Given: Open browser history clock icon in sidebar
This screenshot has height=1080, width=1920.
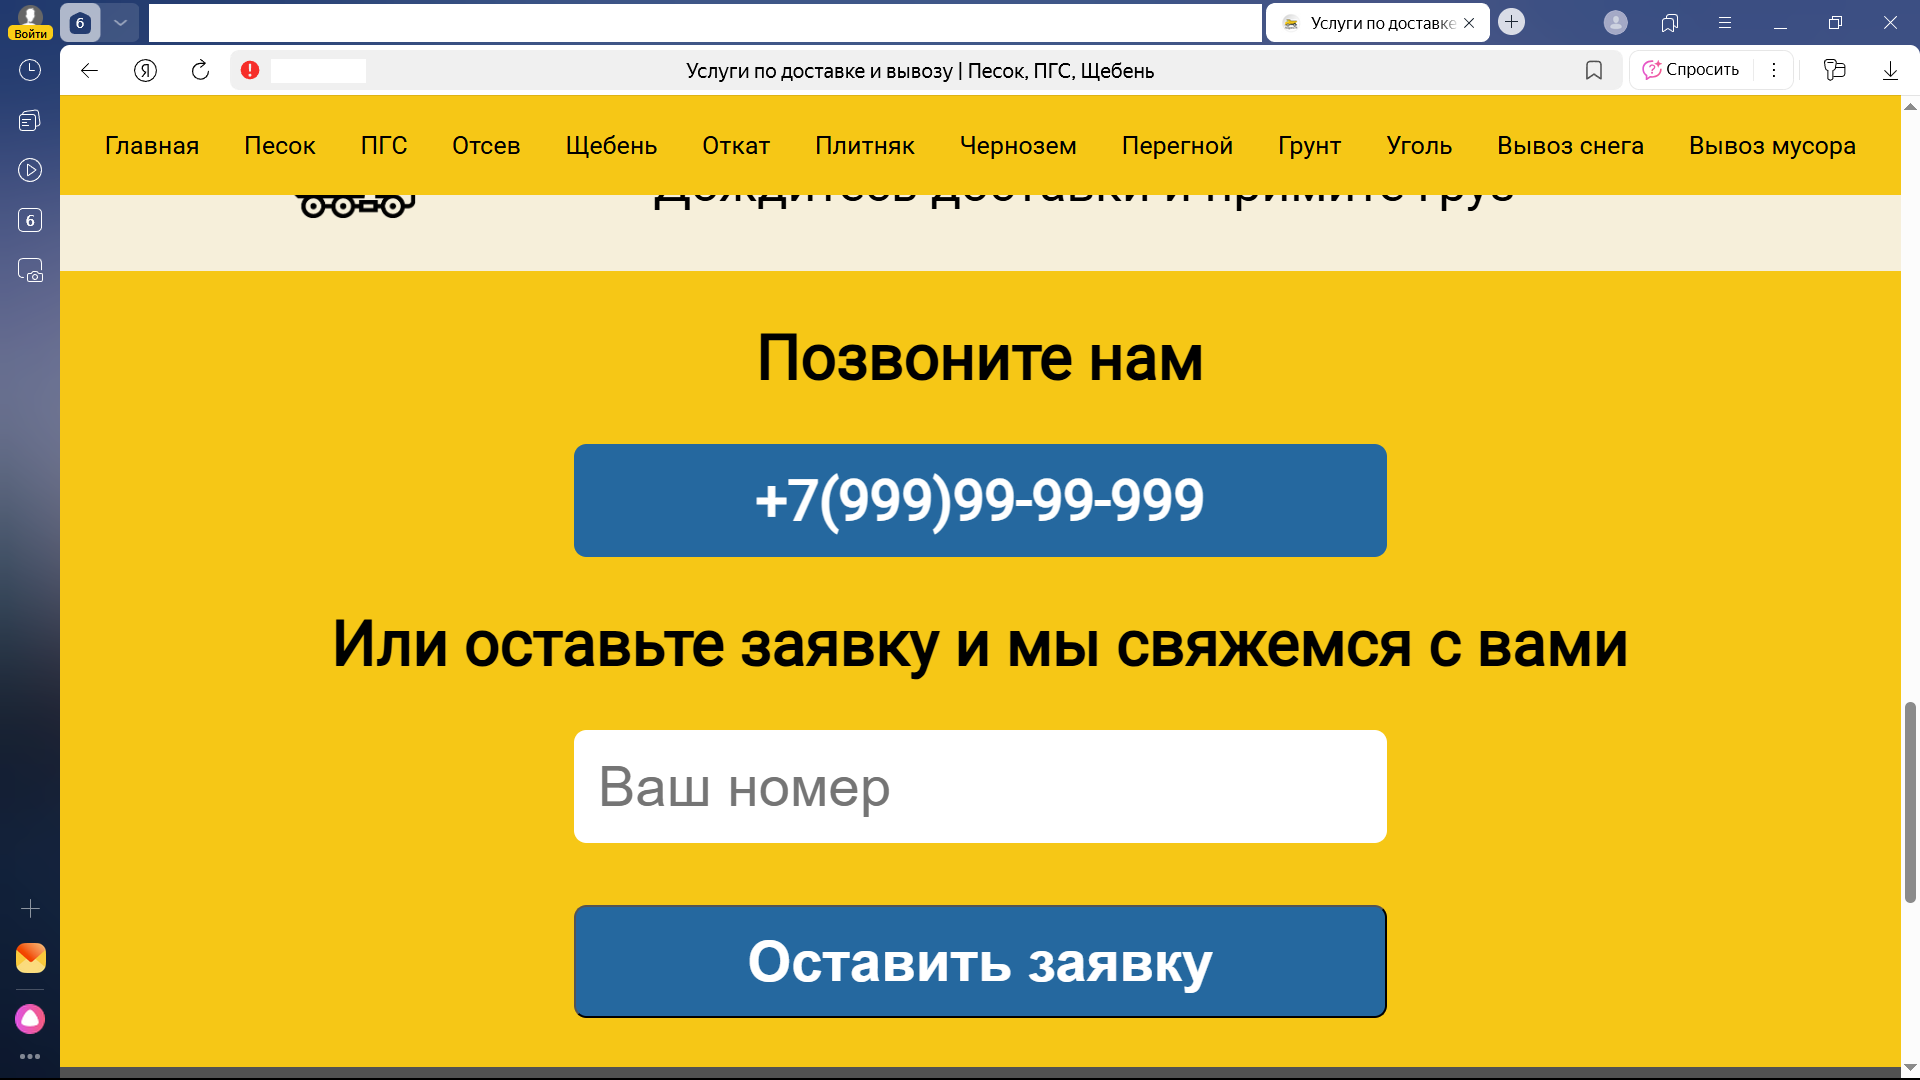Looking at the screenshot, I should [30, 70].
